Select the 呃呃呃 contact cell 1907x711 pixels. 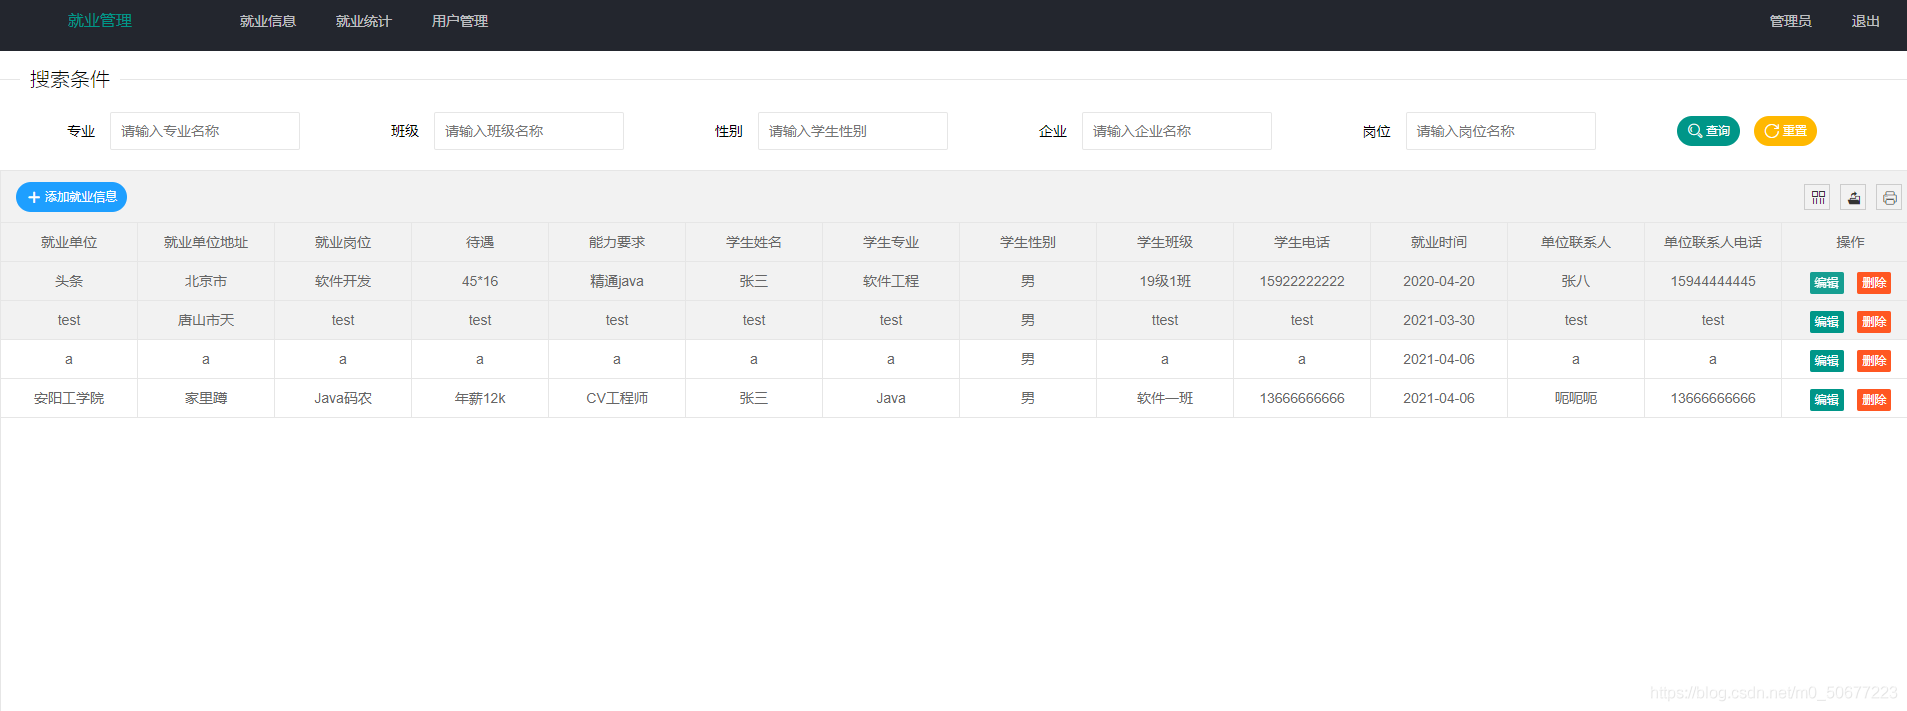click(1576, 398)
